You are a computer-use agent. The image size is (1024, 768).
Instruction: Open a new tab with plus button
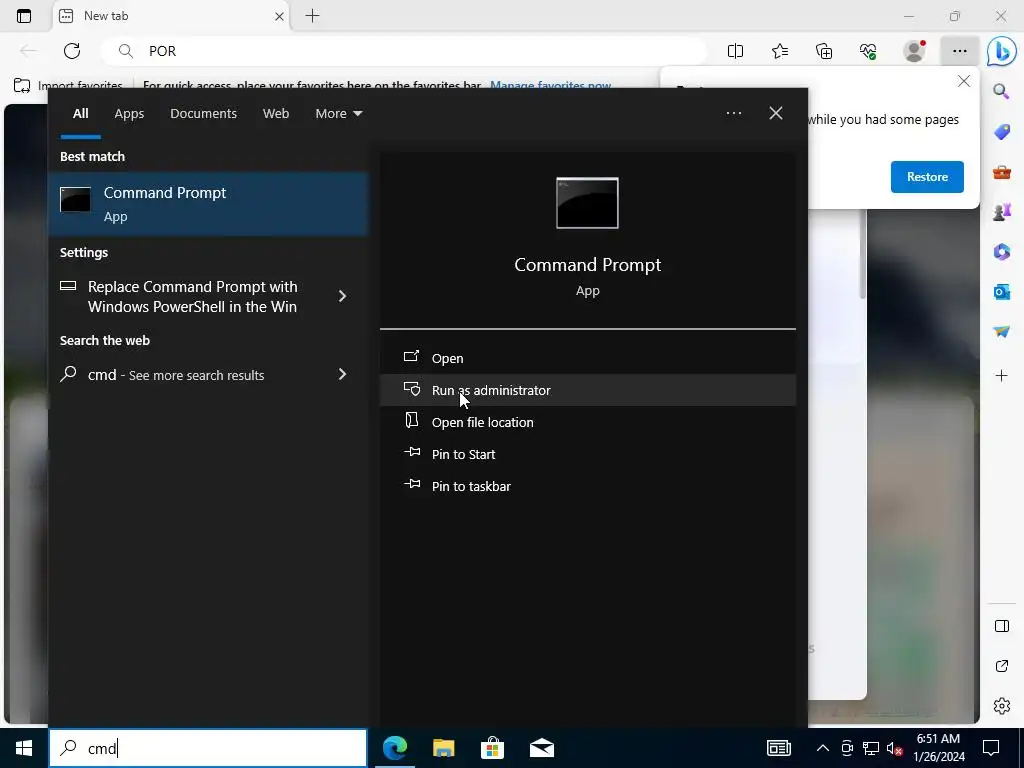(312, 16)
